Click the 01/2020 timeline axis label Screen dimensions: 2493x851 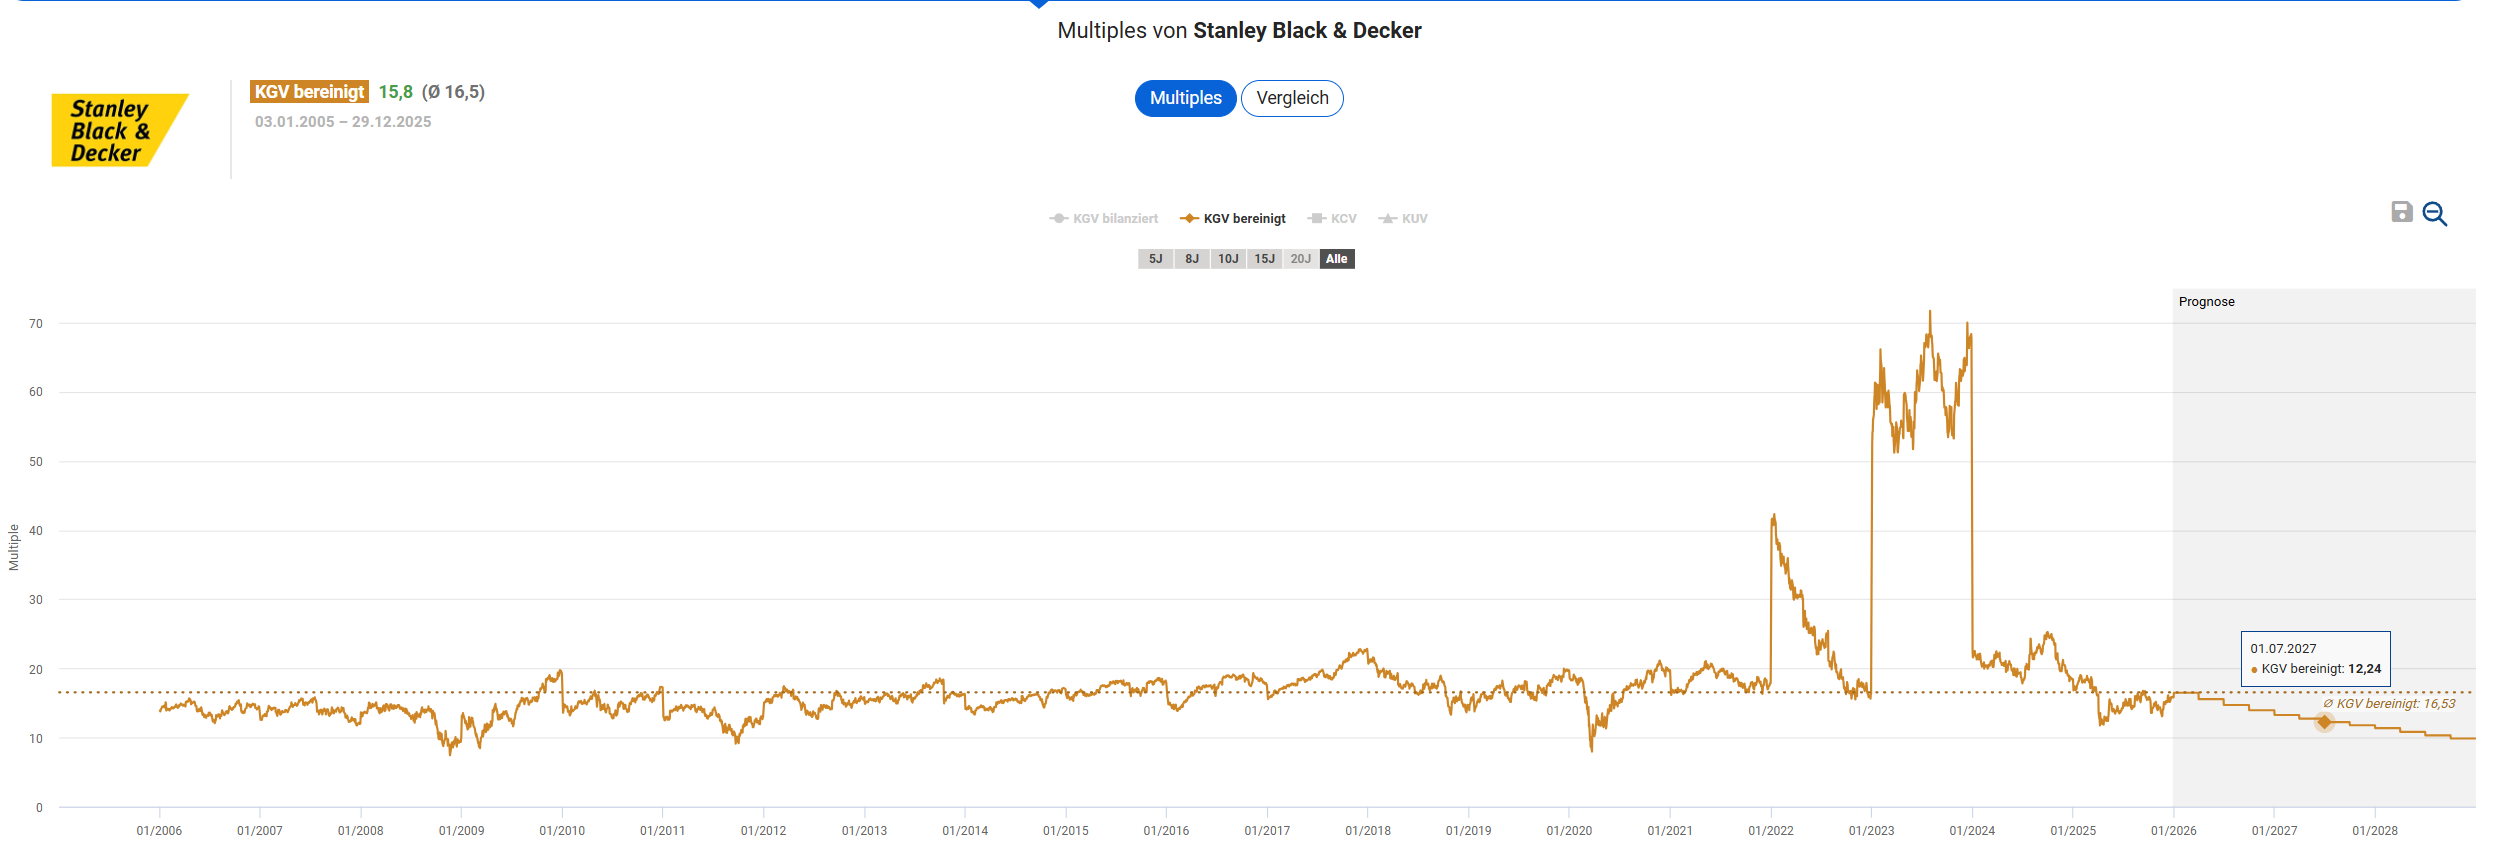point(1569,831)
